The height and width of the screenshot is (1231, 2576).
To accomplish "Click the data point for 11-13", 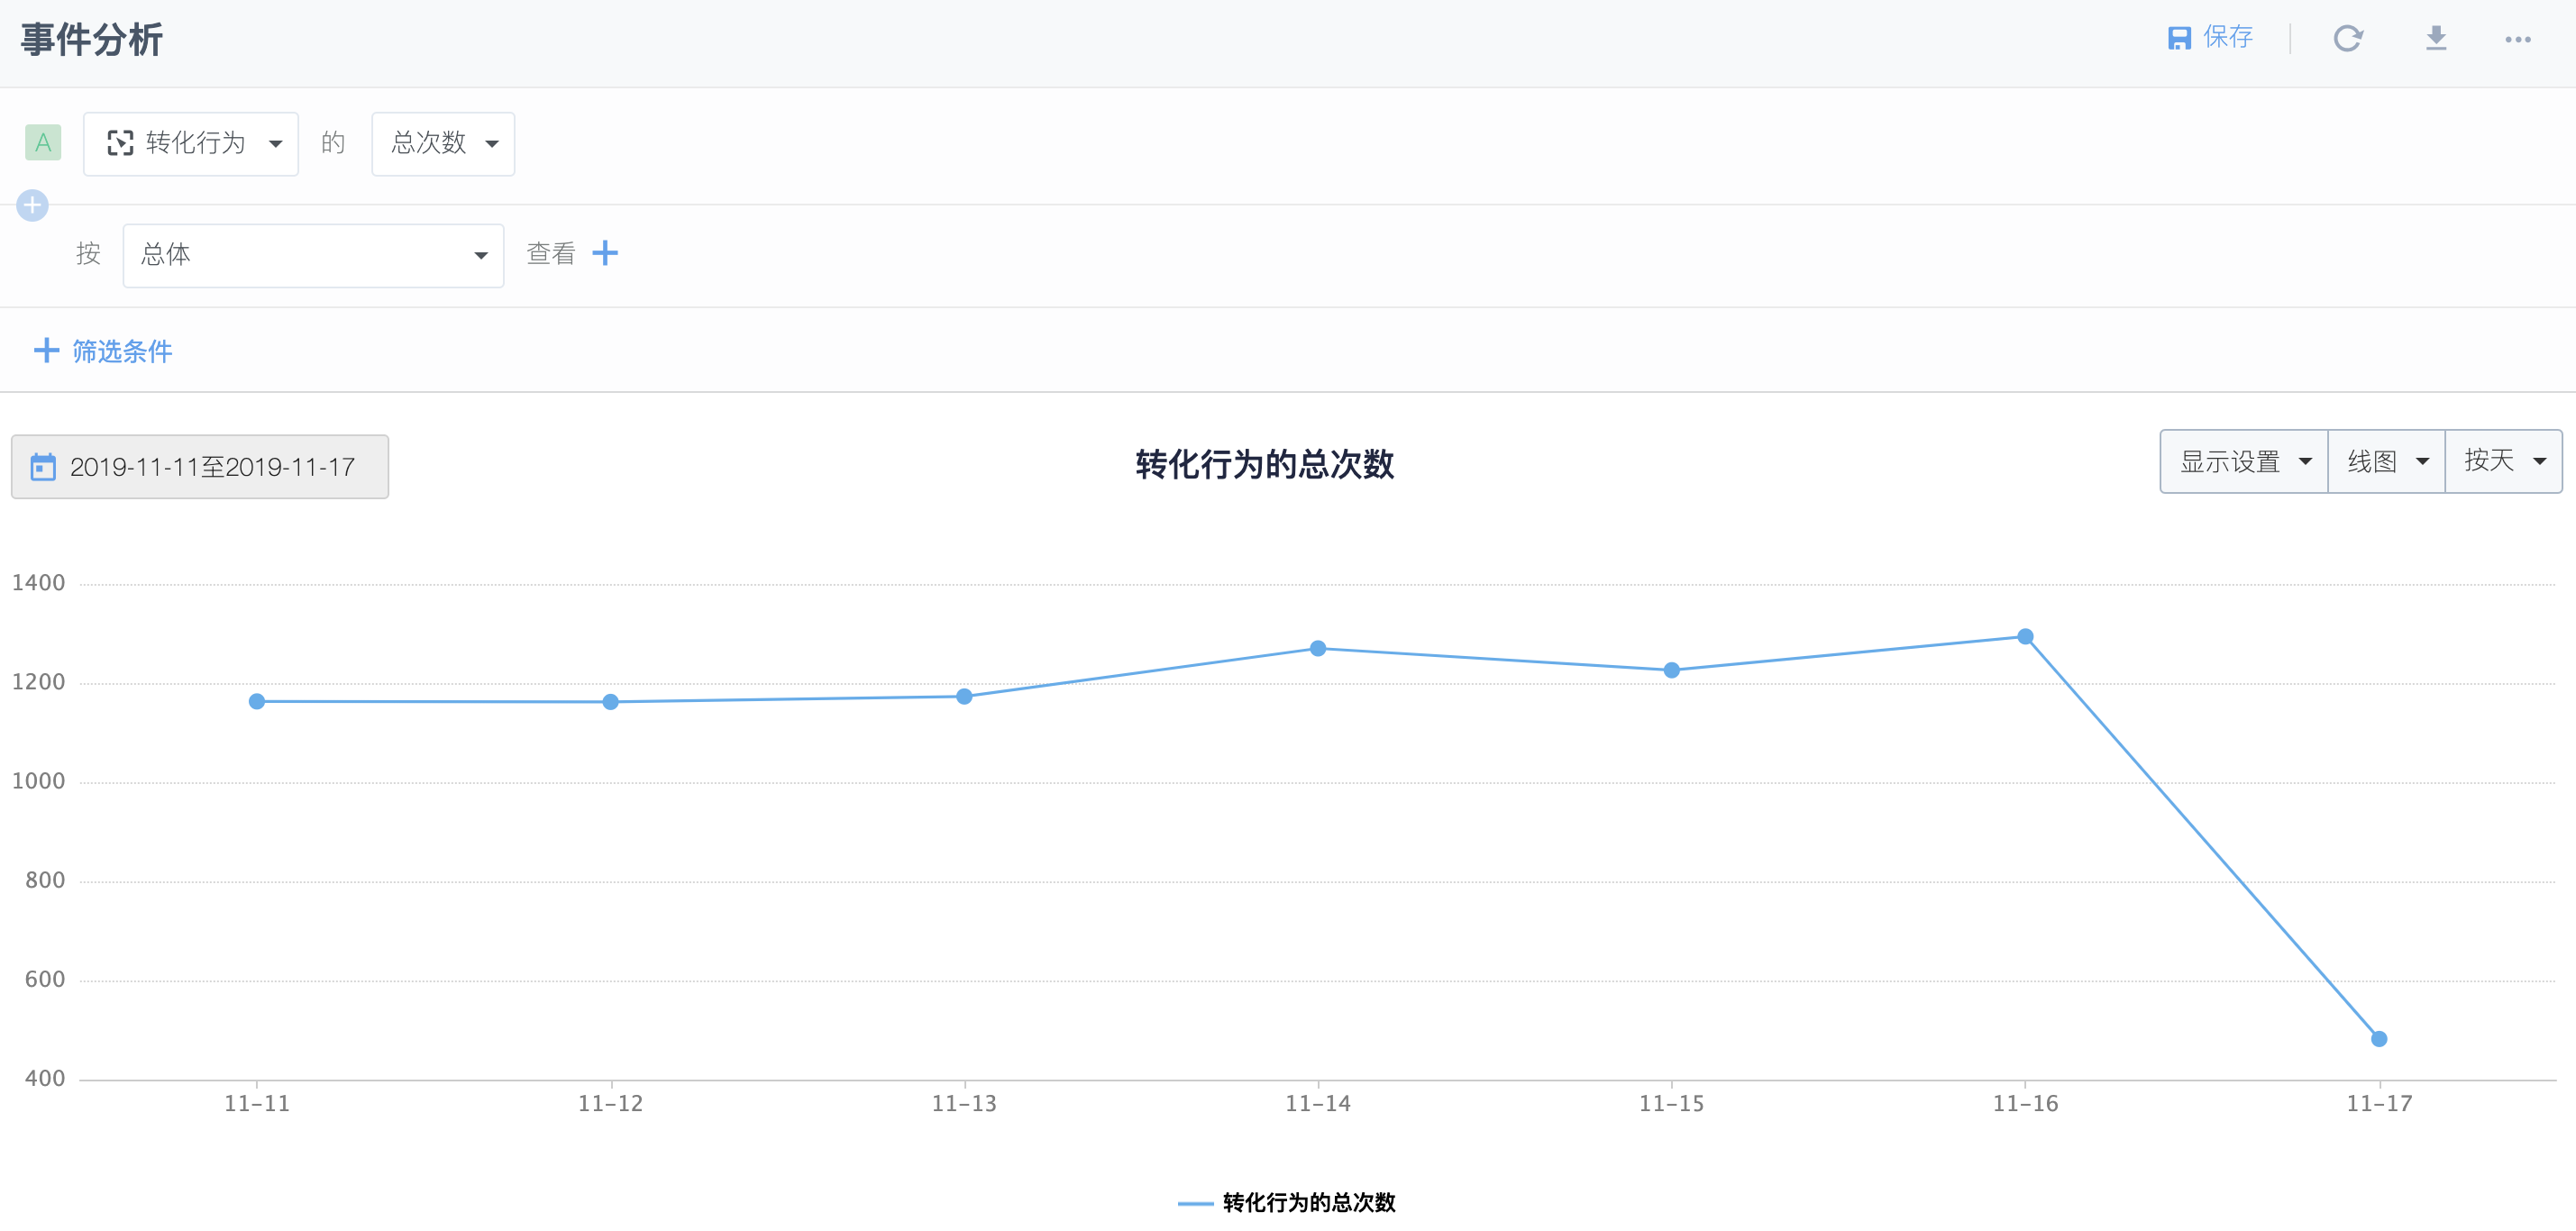I will pyautogui.click(x=964, y=696).
